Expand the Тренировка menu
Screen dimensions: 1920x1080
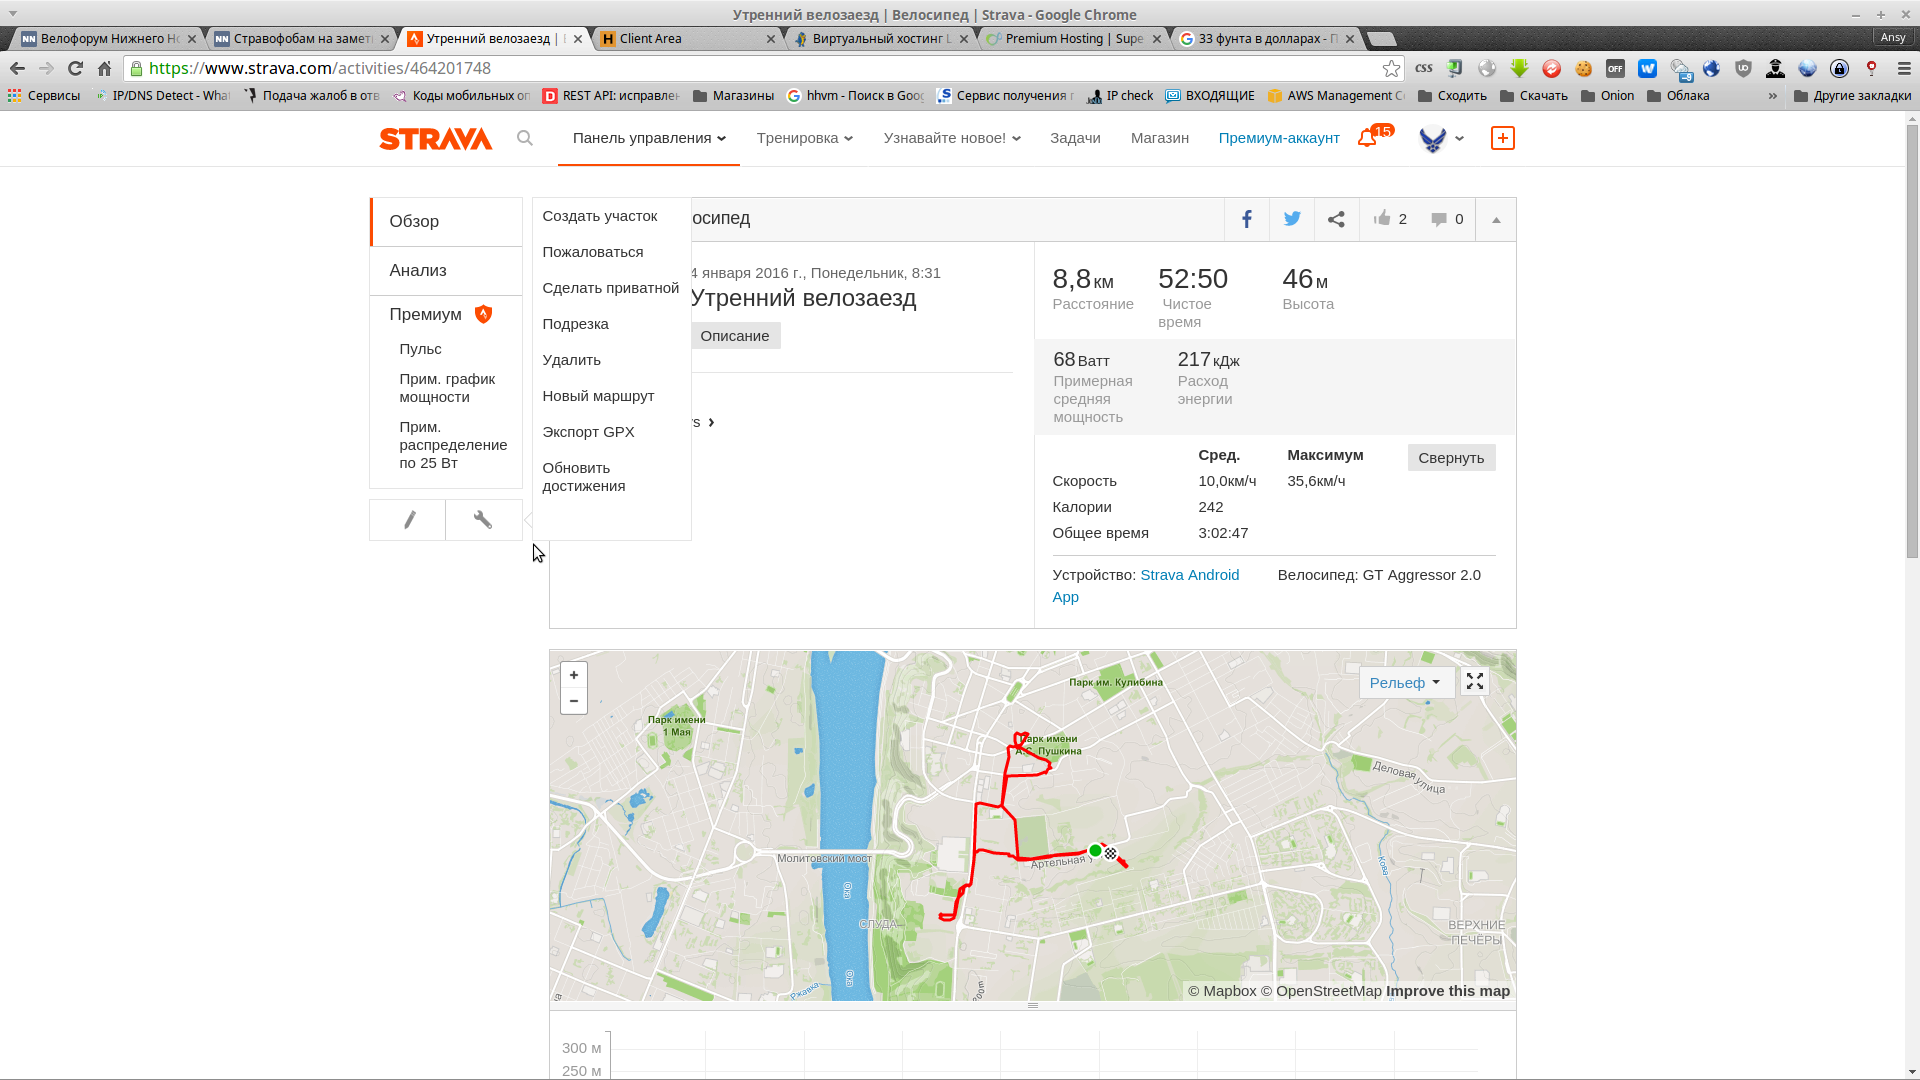tap(805, 138)
